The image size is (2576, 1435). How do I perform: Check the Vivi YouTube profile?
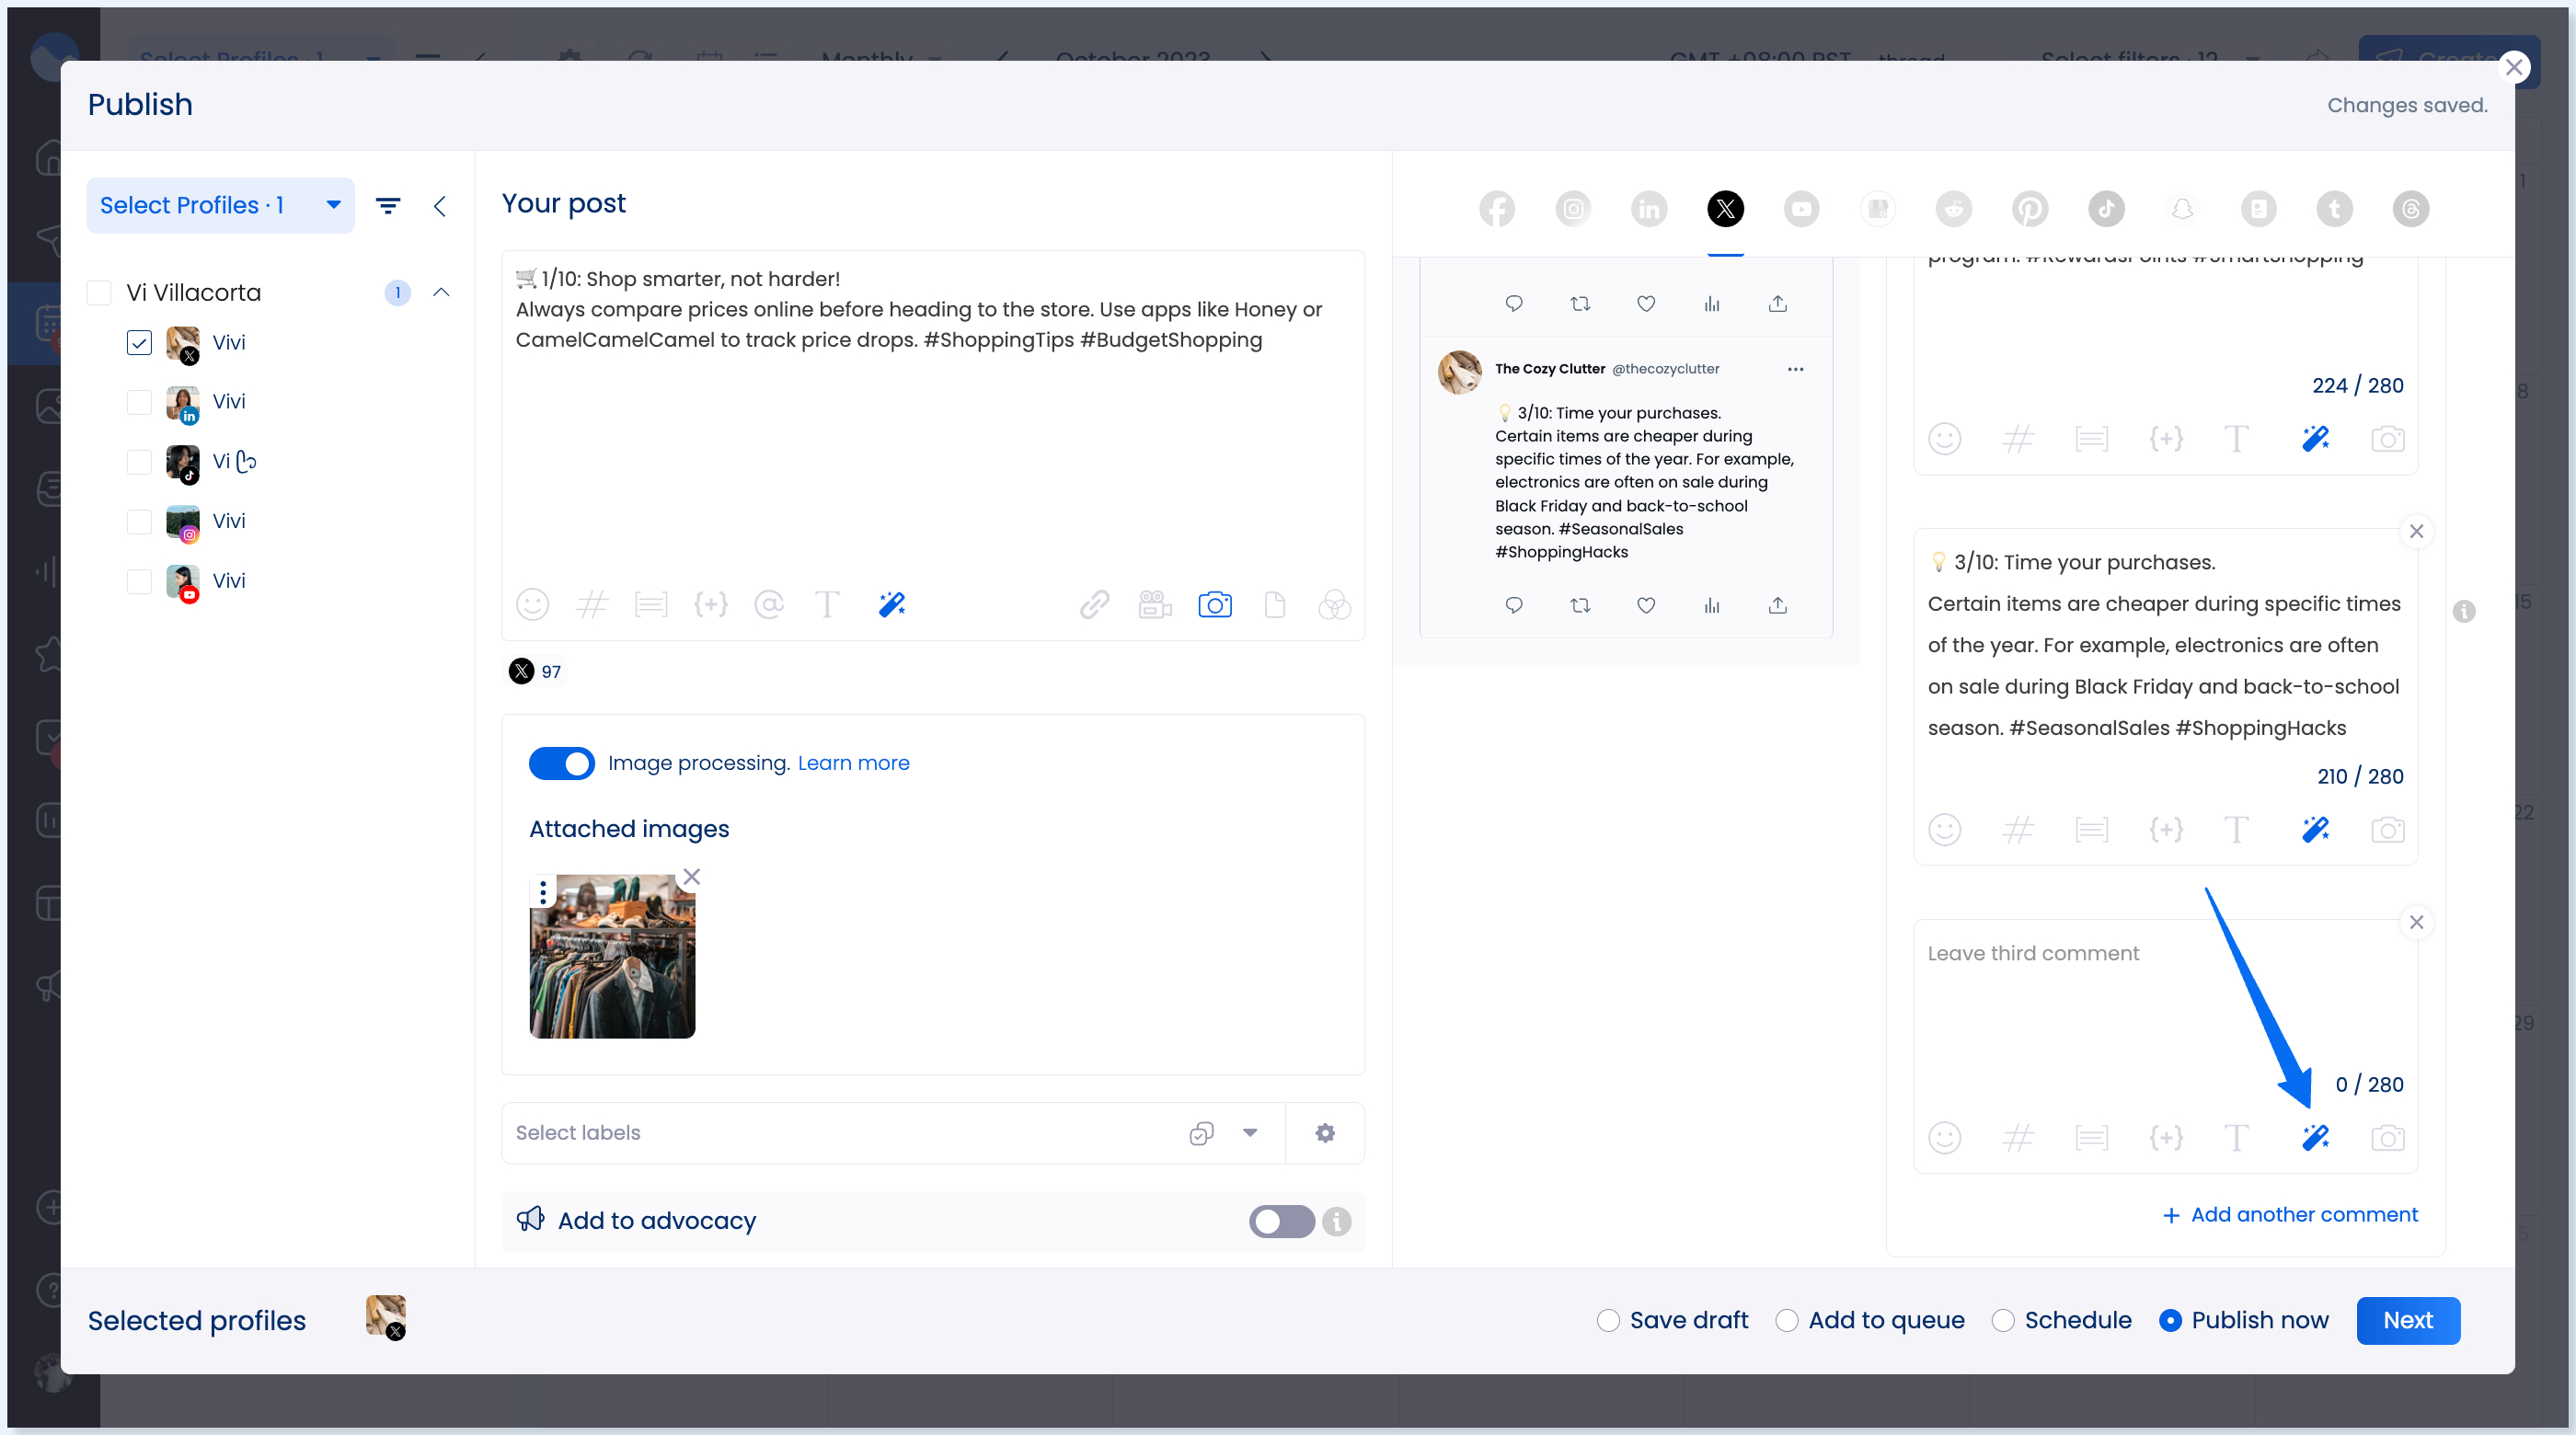pyautogui.click(x=139, y=581)
